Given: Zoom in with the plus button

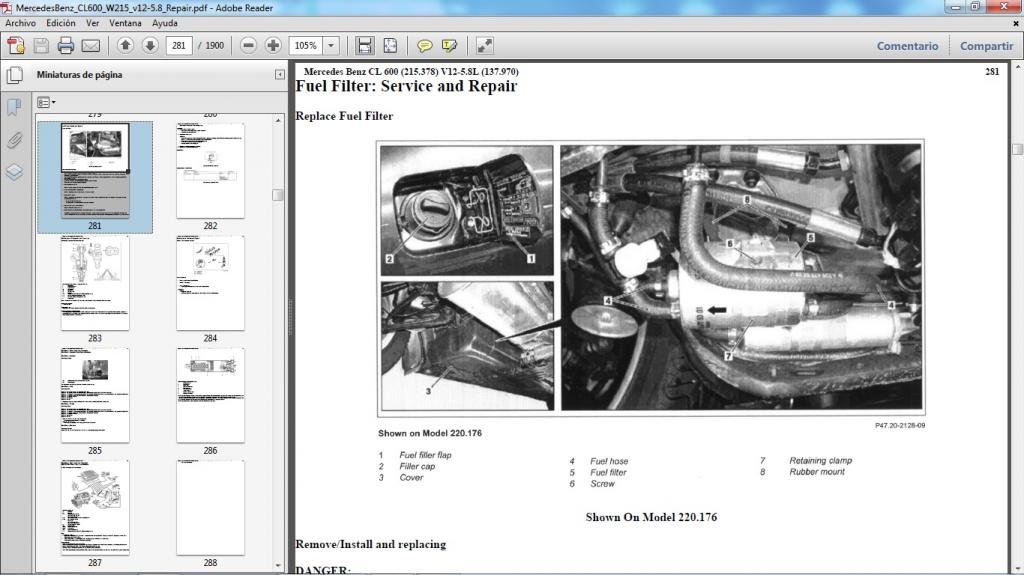Looking at the screenshot, I should coord(273,45).
